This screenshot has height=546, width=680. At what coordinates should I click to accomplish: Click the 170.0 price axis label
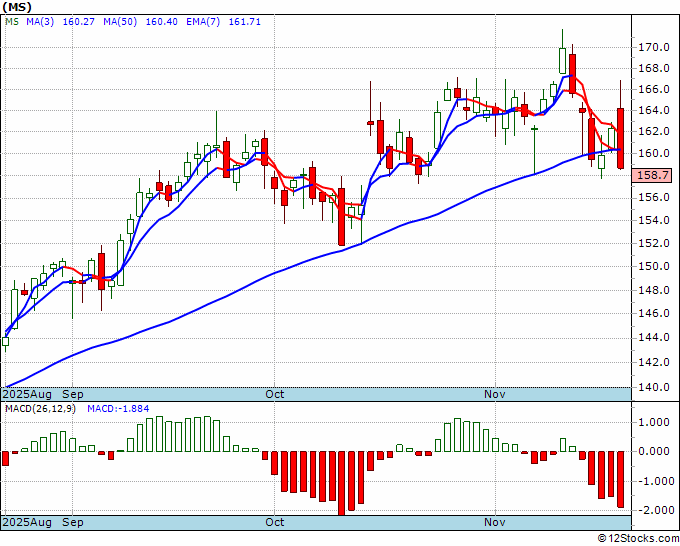[x=654, y=47]
